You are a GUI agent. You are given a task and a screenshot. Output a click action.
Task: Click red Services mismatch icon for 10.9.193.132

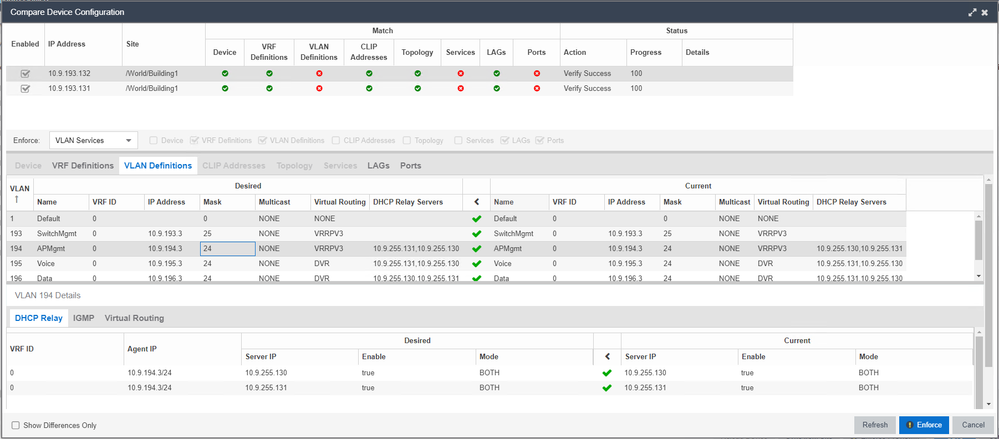click(460, 73)
